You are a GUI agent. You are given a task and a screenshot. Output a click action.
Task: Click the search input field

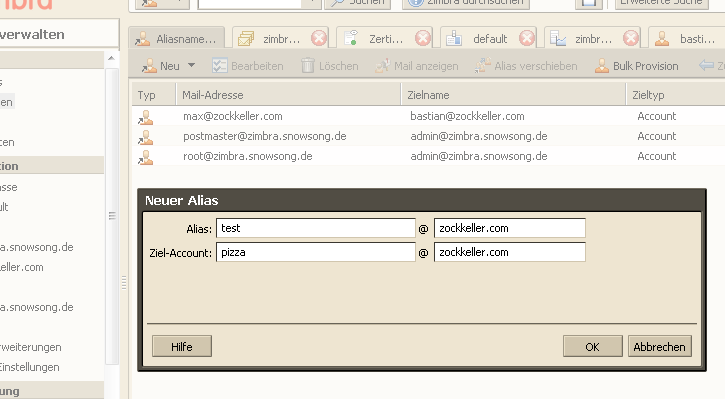(250, 3)
